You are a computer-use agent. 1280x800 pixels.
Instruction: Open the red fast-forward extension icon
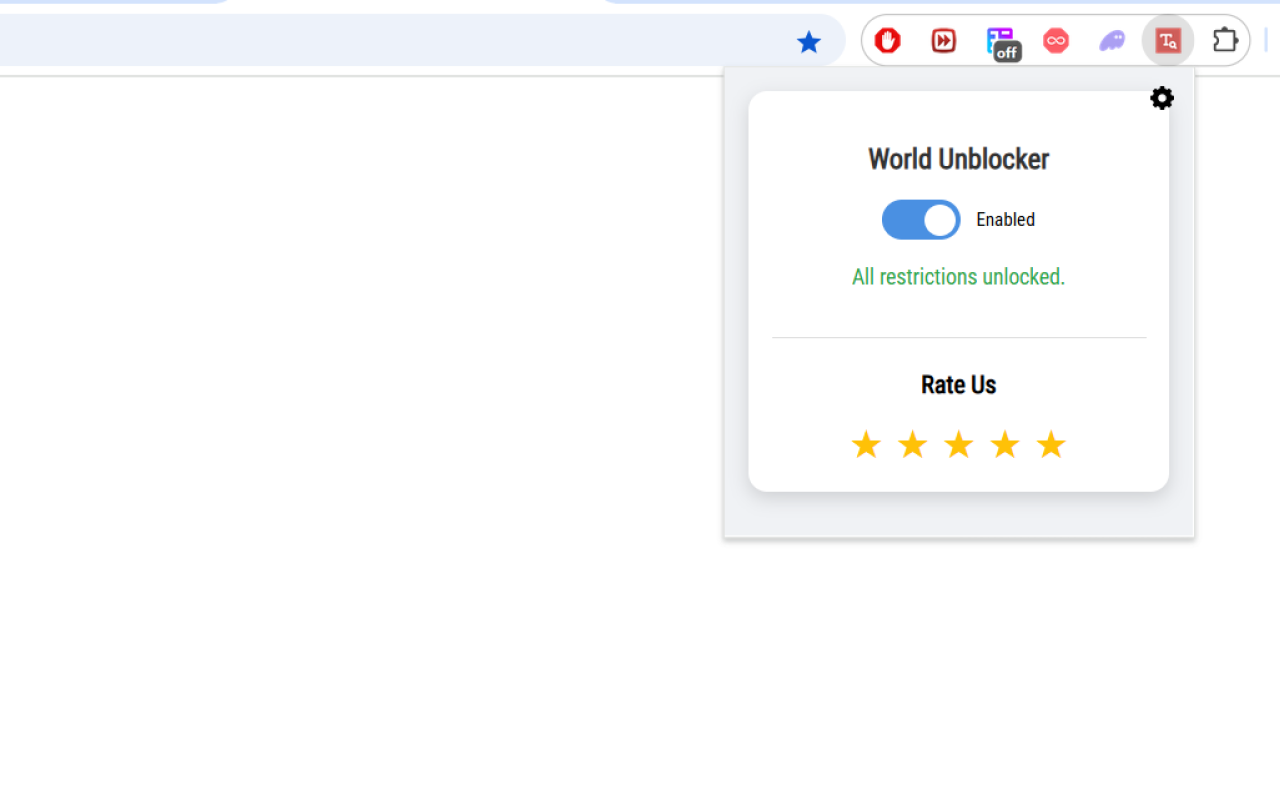pyautogui.click(x=944, y=40)
